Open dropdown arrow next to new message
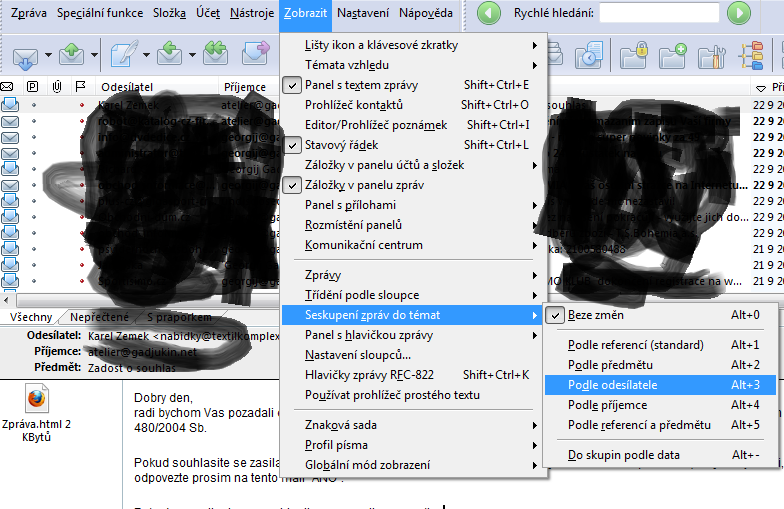The height and width of the screenshot is (509, 784). (x=146, y=54)
